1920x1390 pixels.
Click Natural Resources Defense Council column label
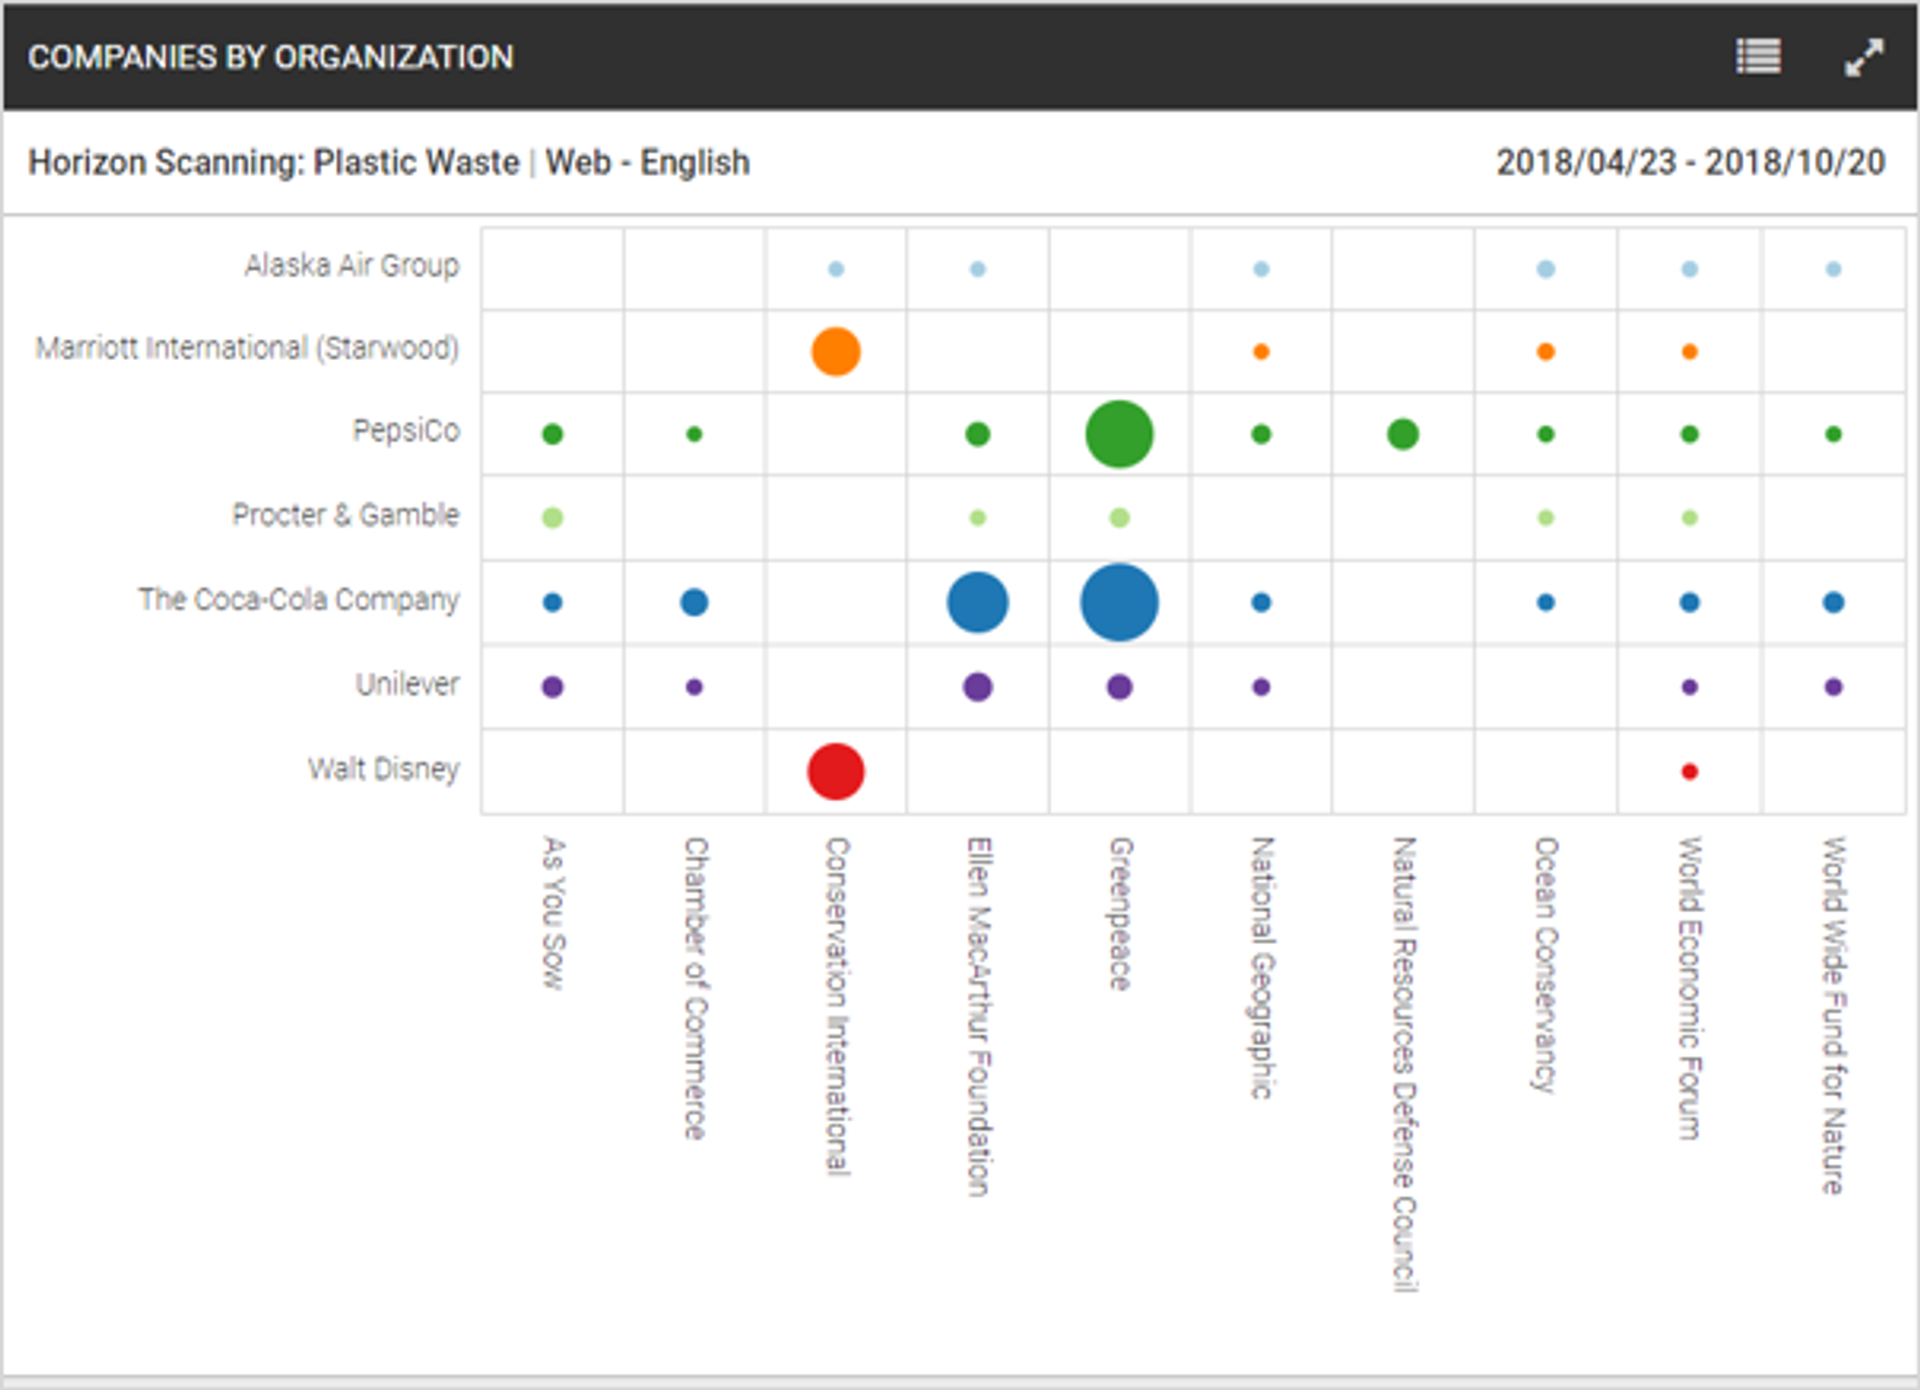[x=1405, y=1064]
